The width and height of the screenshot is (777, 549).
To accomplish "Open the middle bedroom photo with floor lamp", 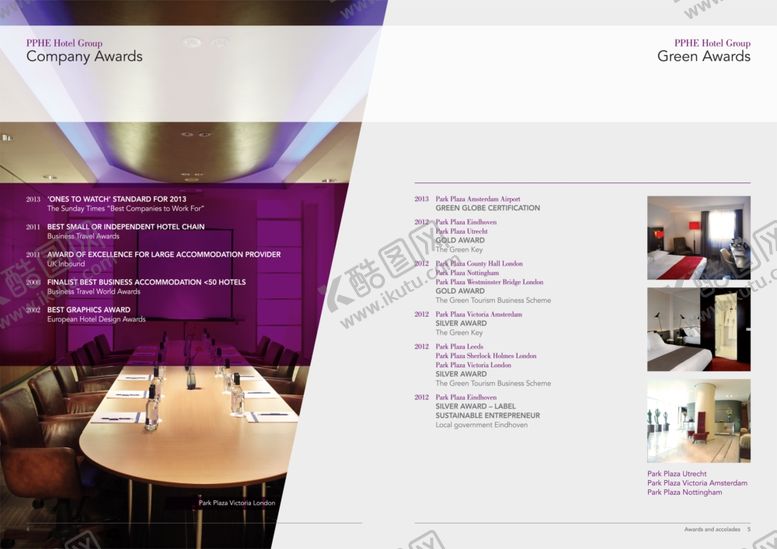I will (698, 329).
